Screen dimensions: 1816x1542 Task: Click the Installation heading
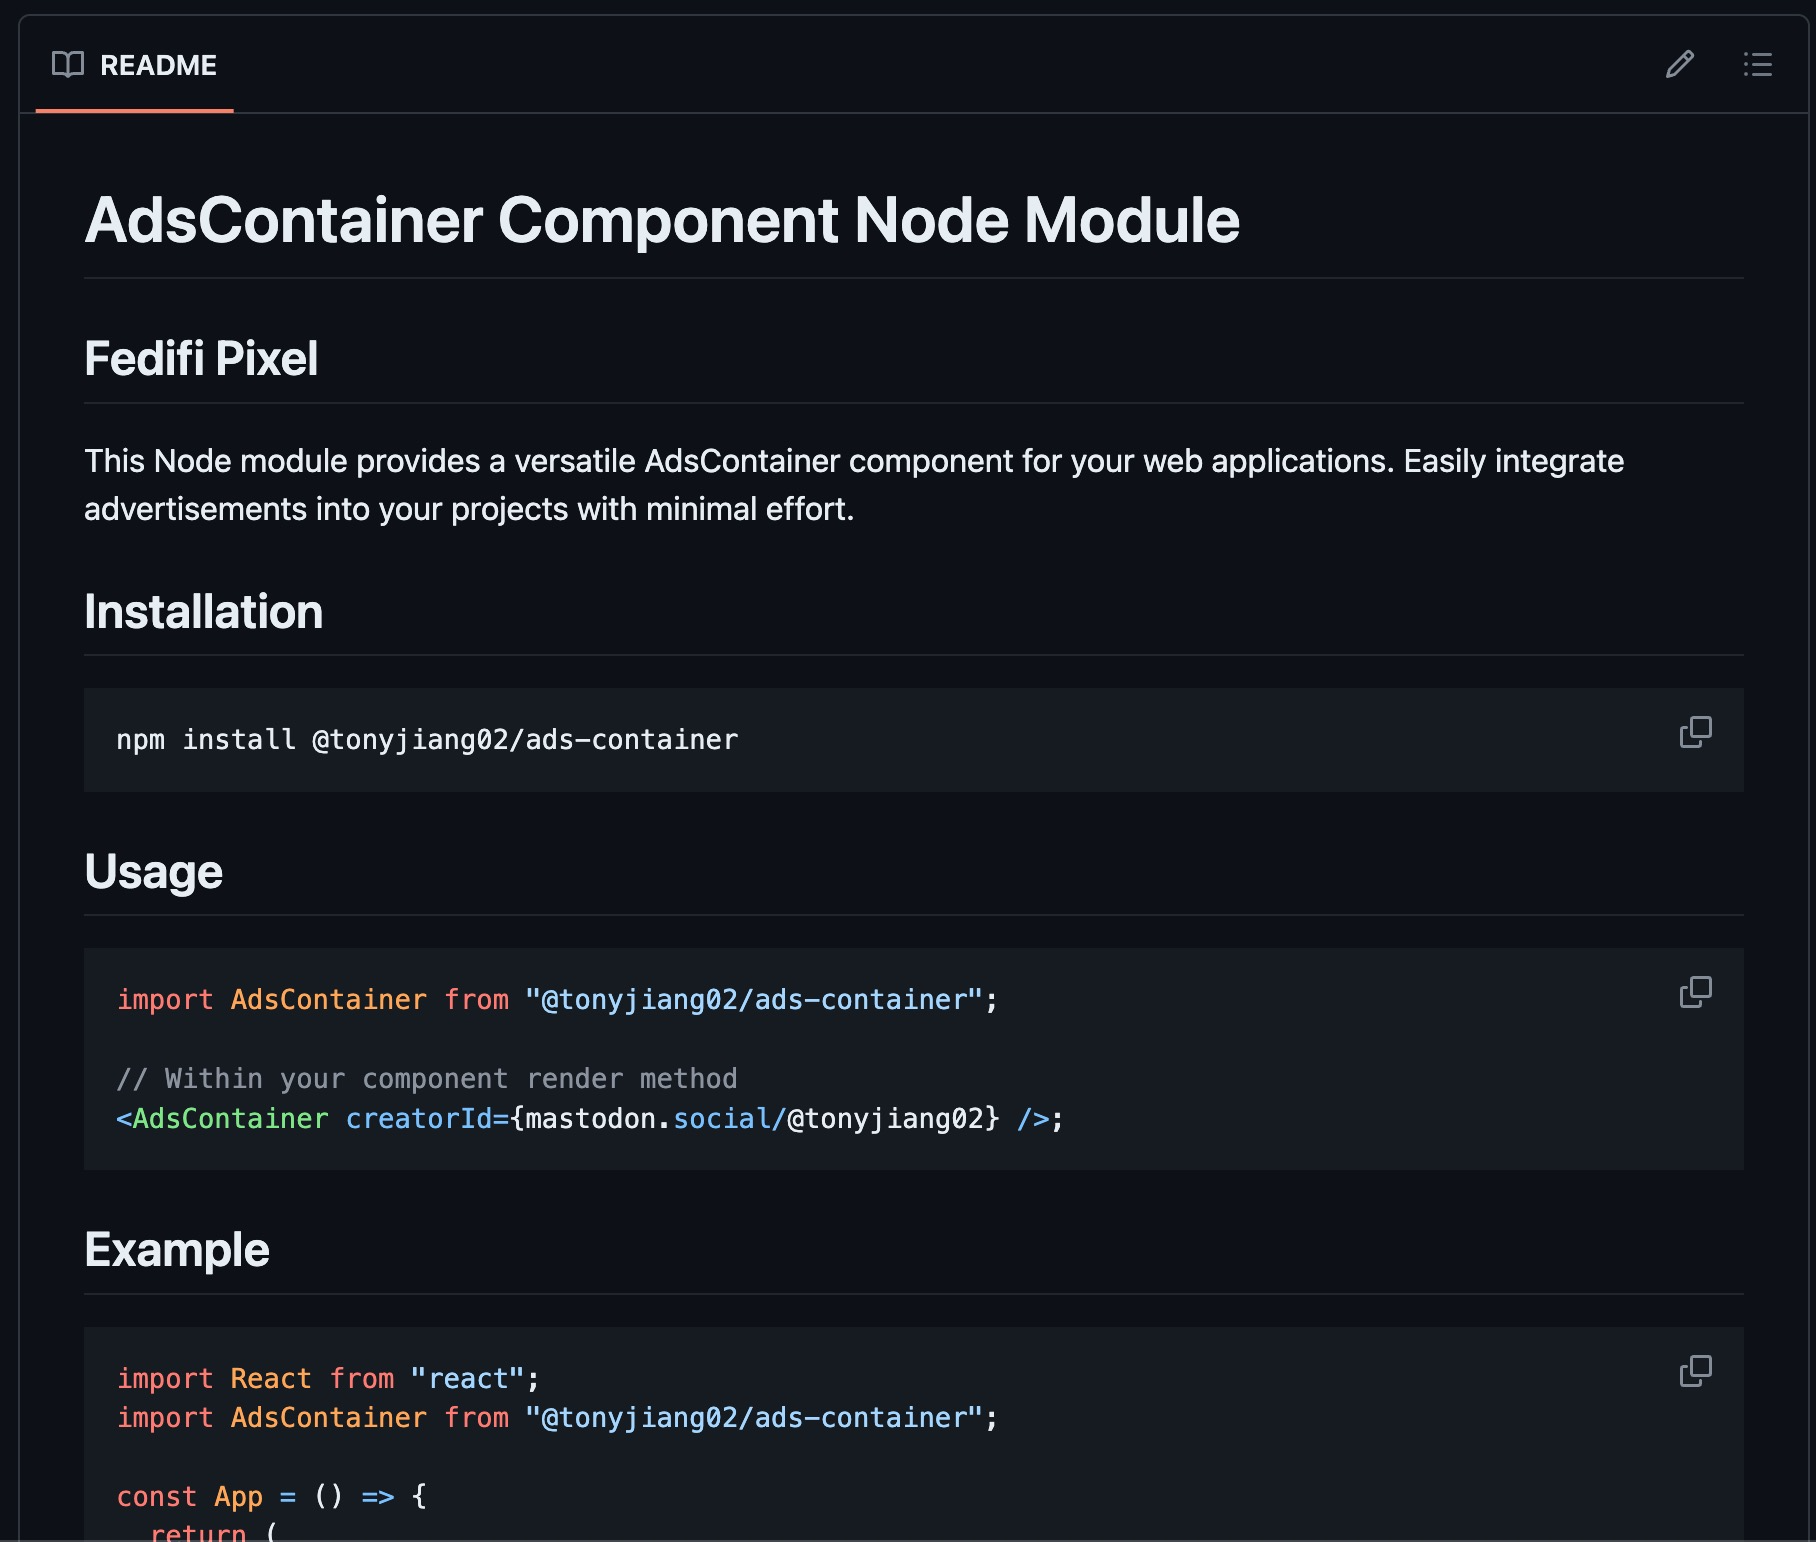point(204,612)
